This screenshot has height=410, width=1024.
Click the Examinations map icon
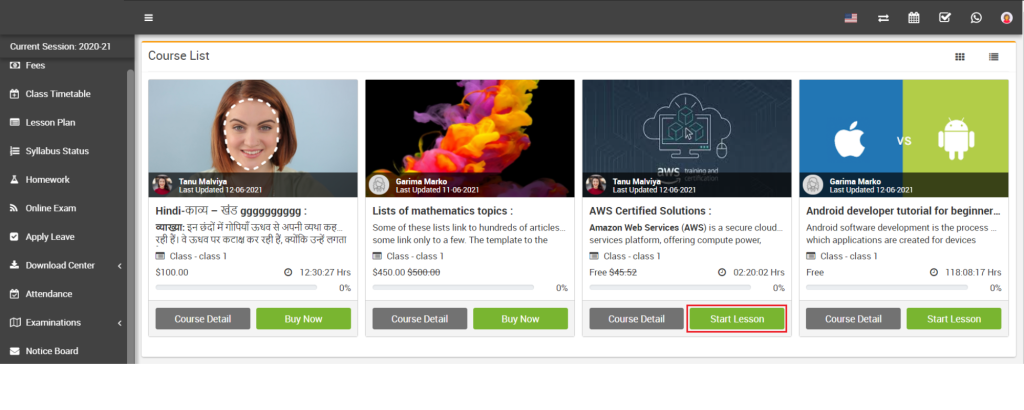pyautogui.click(x=15, y=323)
